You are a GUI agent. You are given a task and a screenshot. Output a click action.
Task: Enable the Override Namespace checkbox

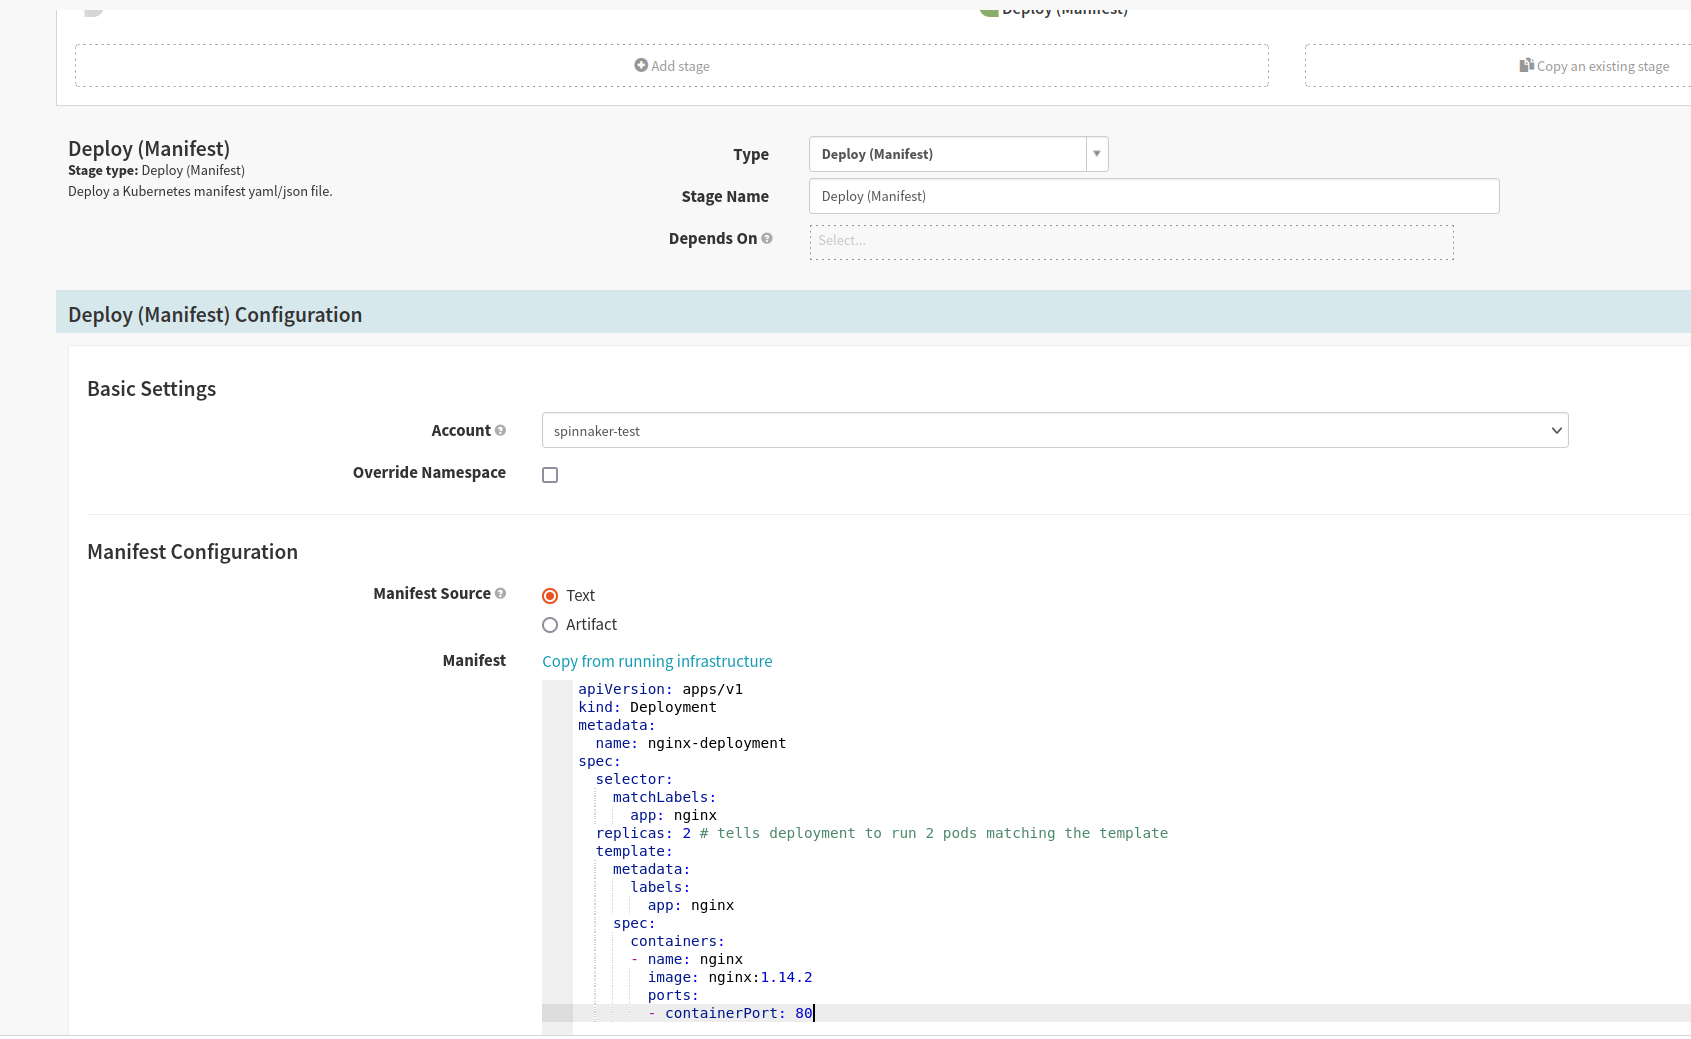550,475
